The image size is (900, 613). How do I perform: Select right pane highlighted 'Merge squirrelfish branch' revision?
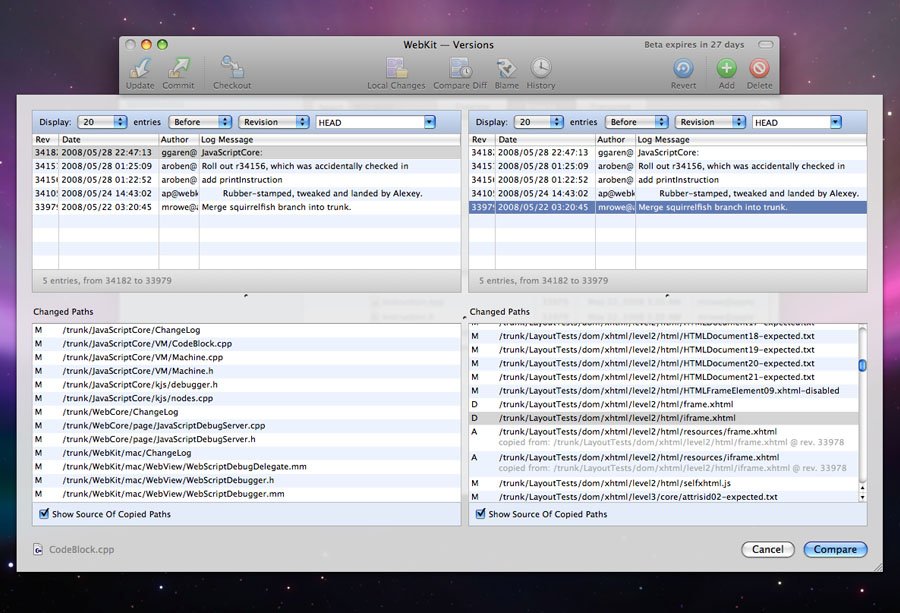[668, 208]
